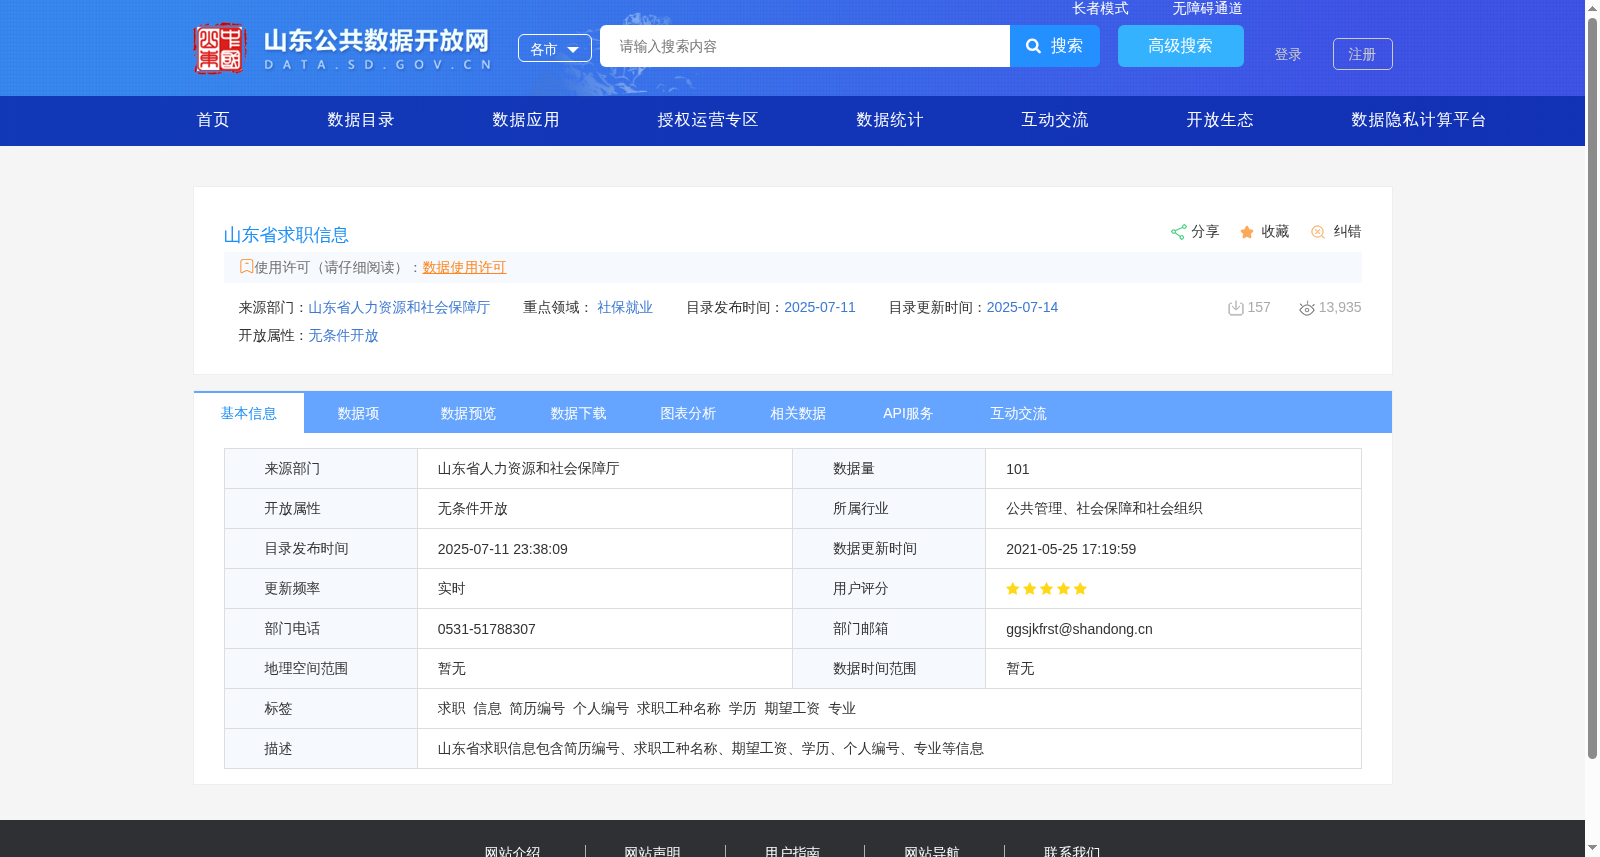Image resolution: width=1600 pixels, height=857 pixels.
Task: Switch to the 基本信息 tab
Action: pyautogui.click(x=249, y=413)
